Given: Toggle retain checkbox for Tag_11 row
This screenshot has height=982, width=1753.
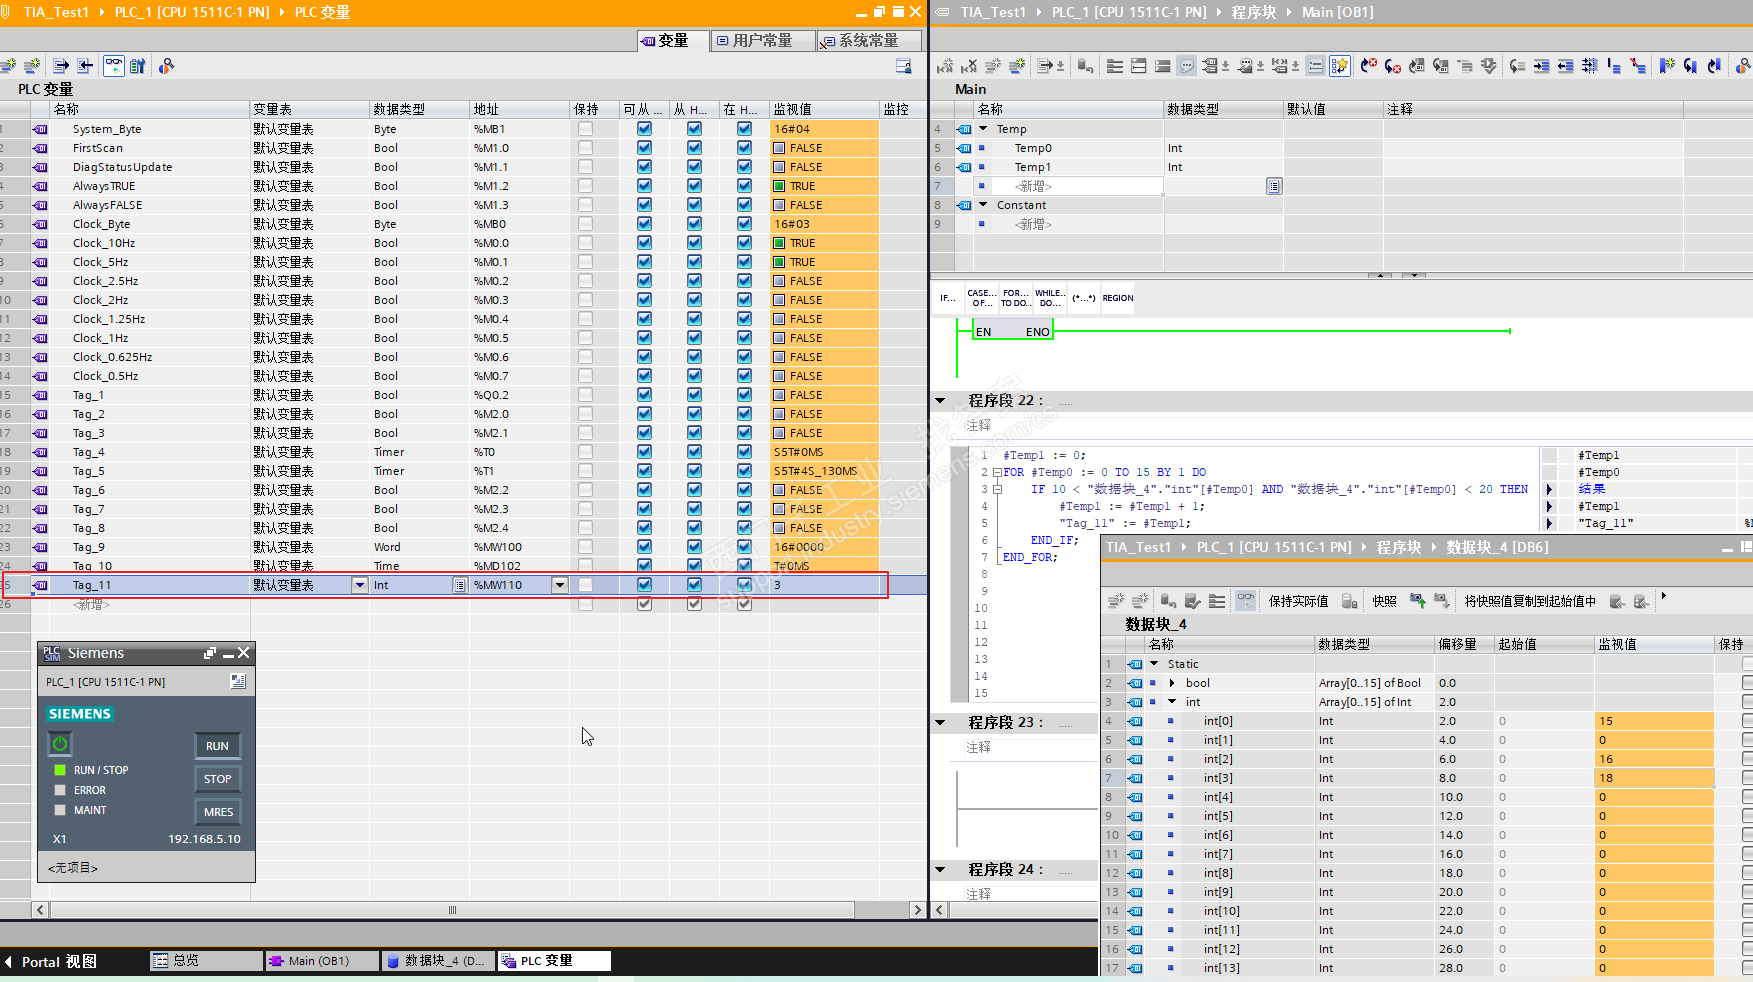Looking at the screenshot, I should click(585, 585).
